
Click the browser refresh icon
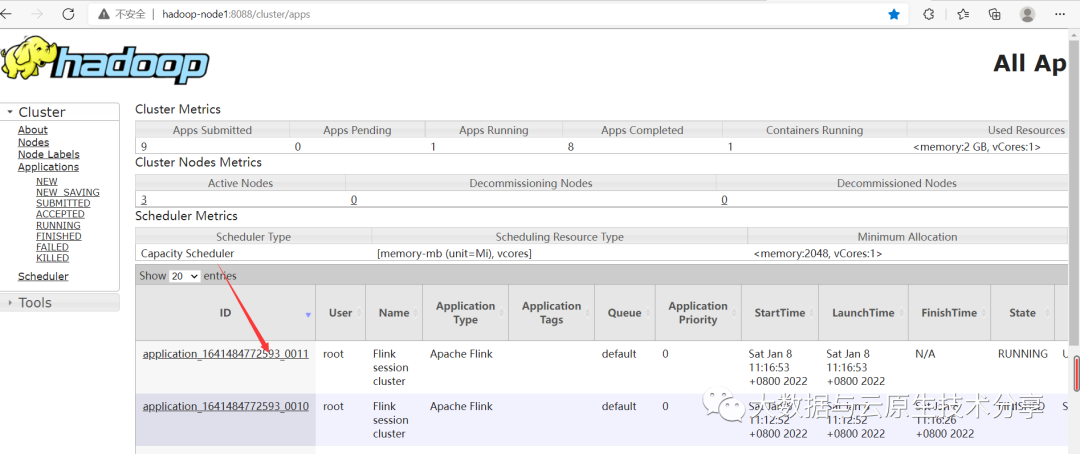[x=68, y=14]
